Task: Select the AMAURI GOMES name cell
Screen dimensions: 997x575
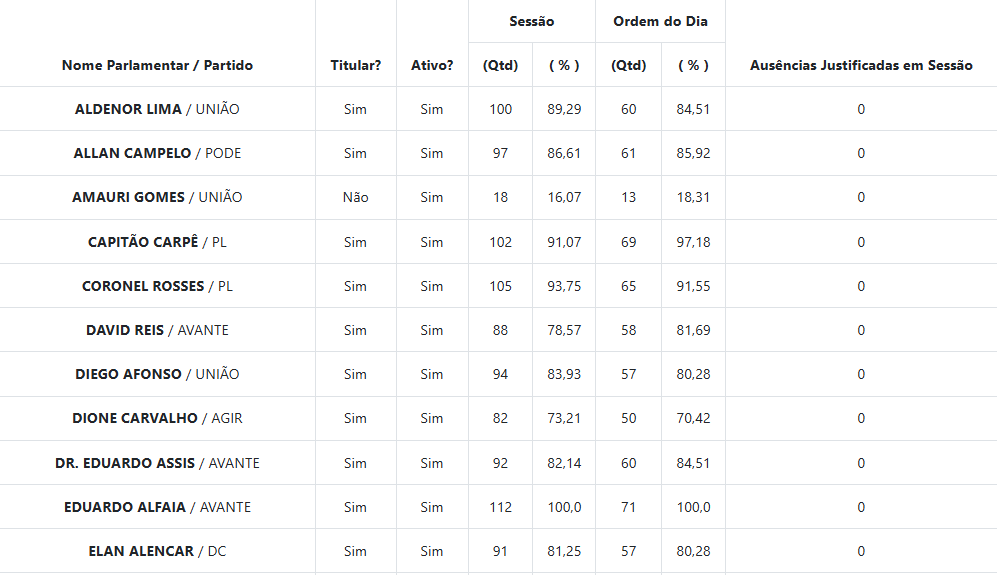Action: [129, 197]
